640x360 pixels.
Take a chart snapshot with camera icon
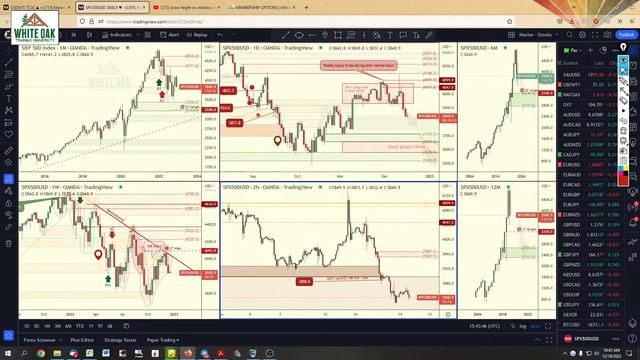point(607,35)
